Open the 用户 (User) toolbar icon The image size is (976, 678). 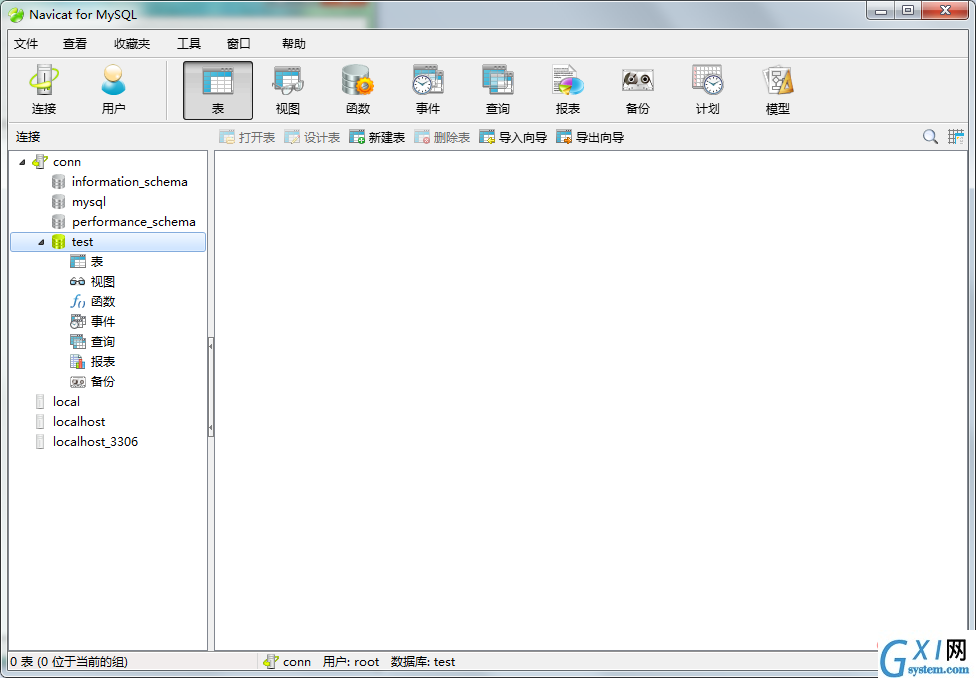113,90
